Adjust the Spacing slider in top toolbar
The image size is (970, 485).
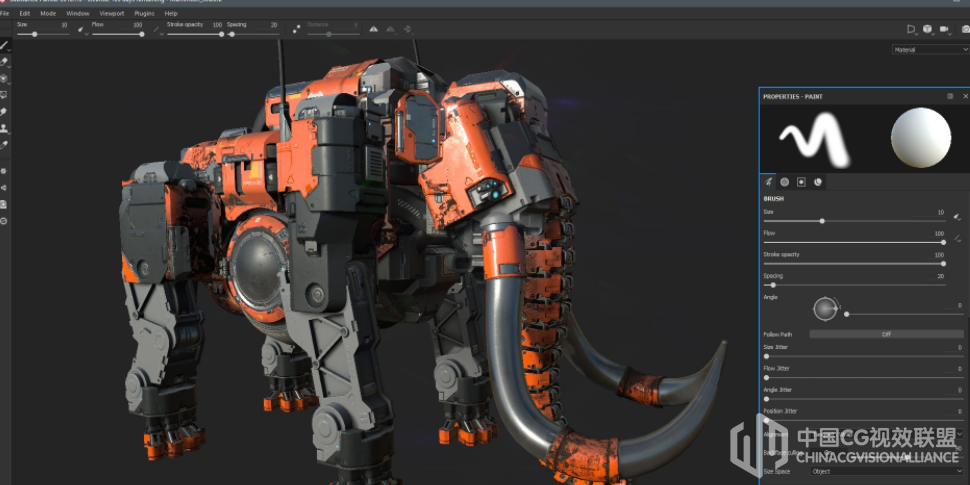click(x=252, y=34)
